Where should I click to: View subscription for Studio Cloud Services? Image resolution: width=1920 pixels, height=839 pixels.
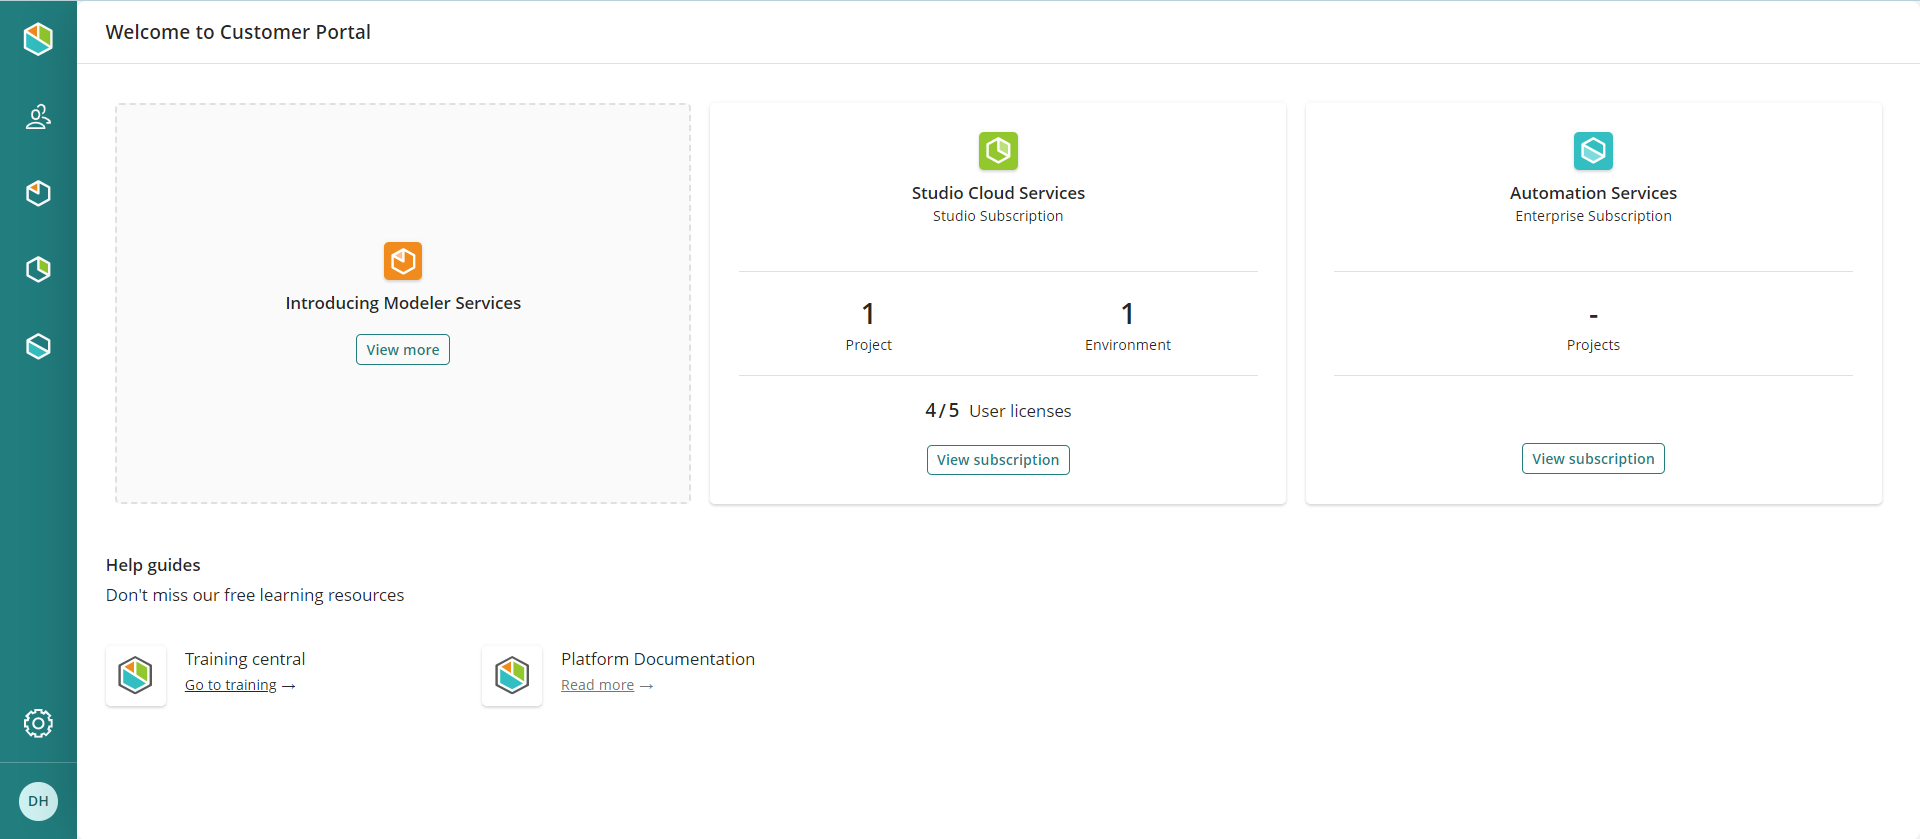click(x=998, y=460)
